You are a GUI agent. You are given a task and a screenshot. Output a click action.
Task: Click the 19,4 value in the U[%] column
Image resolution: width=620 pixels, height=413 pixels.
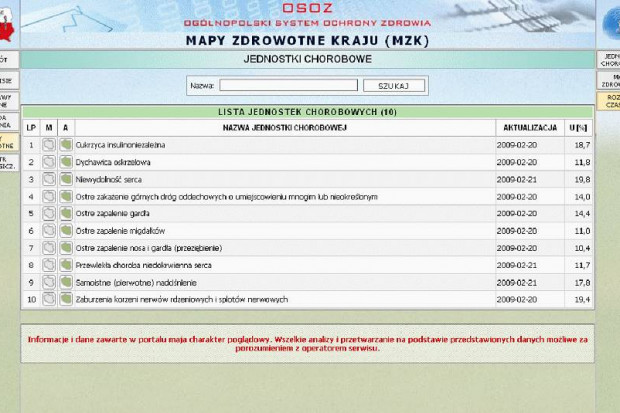(x=582, y=300)
